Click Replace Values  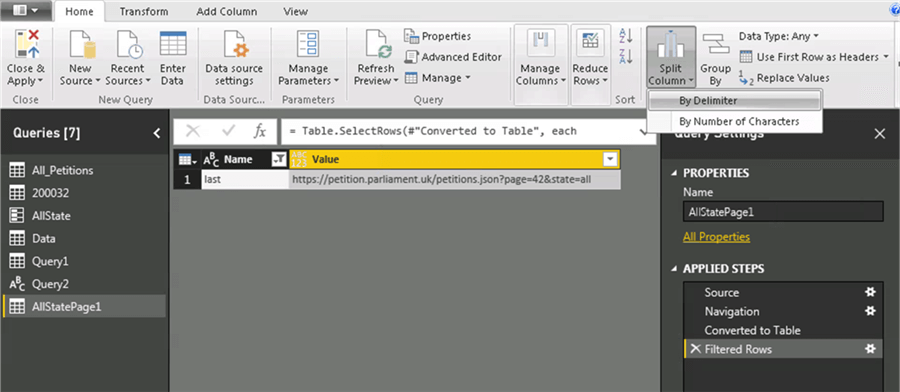tap(784, 77)
